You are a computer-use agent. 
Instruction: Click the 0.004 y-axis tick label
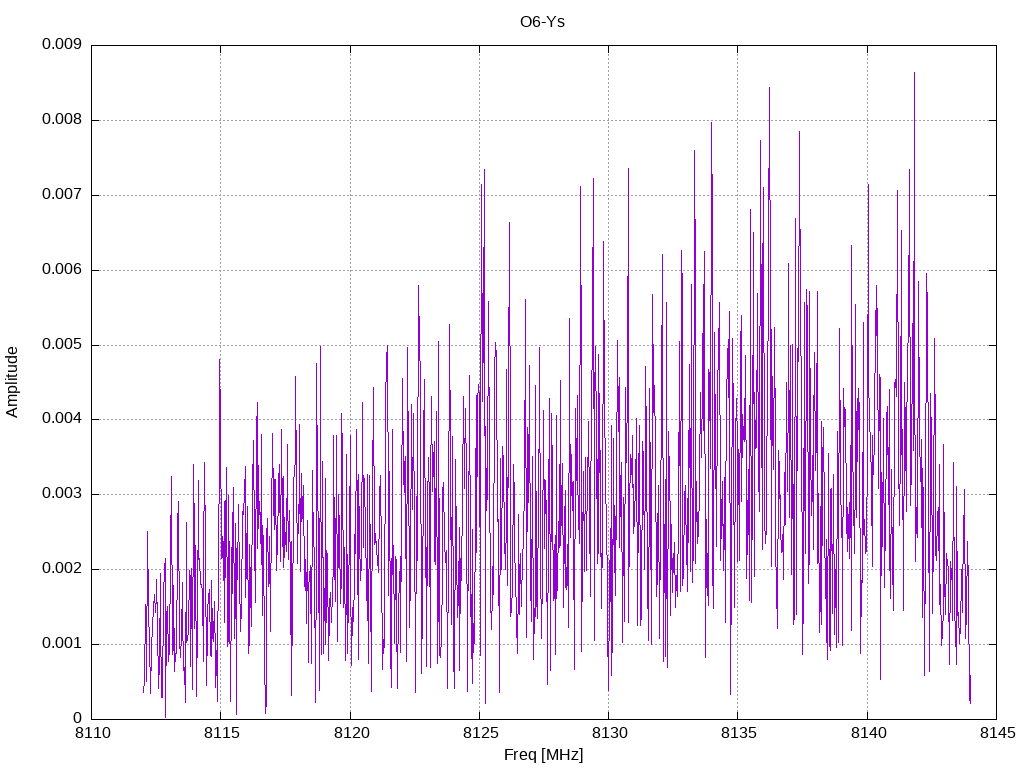point(62,419)
